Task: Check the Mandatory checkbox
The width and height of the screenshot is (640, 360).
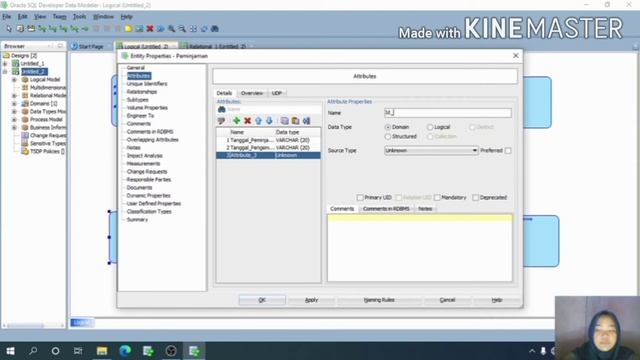Action: pos(437,198)
